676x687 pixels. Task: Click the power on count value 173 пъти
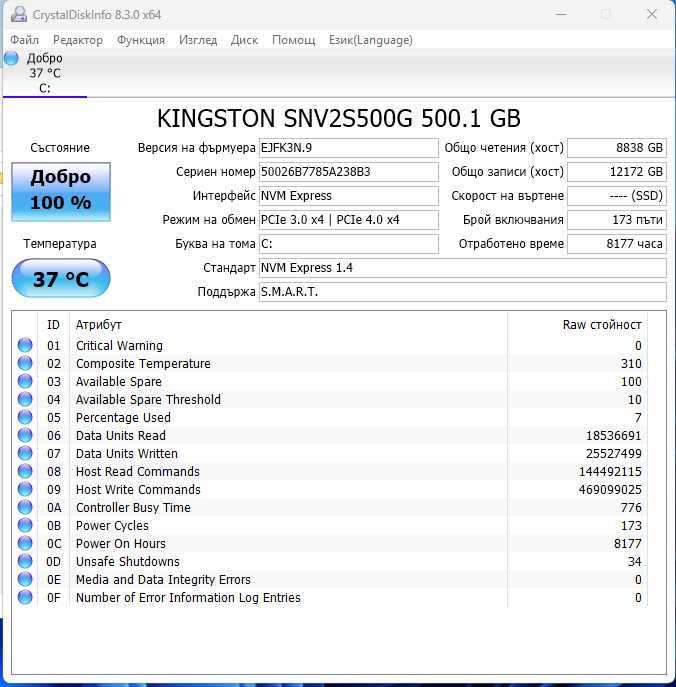pos(617,220)
